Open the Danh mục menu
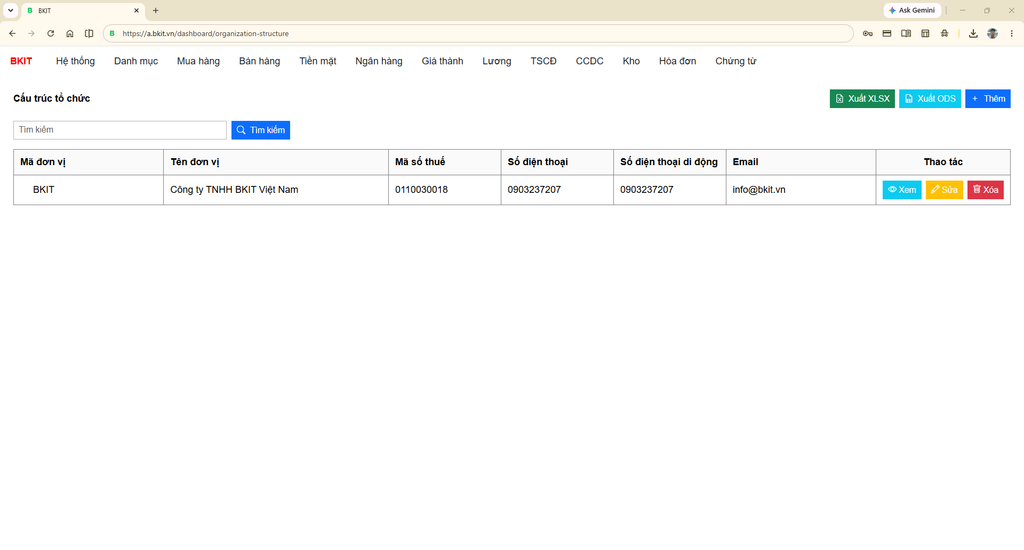The height and width of the screenshot is (550, 1024). (x=136, y=61)
